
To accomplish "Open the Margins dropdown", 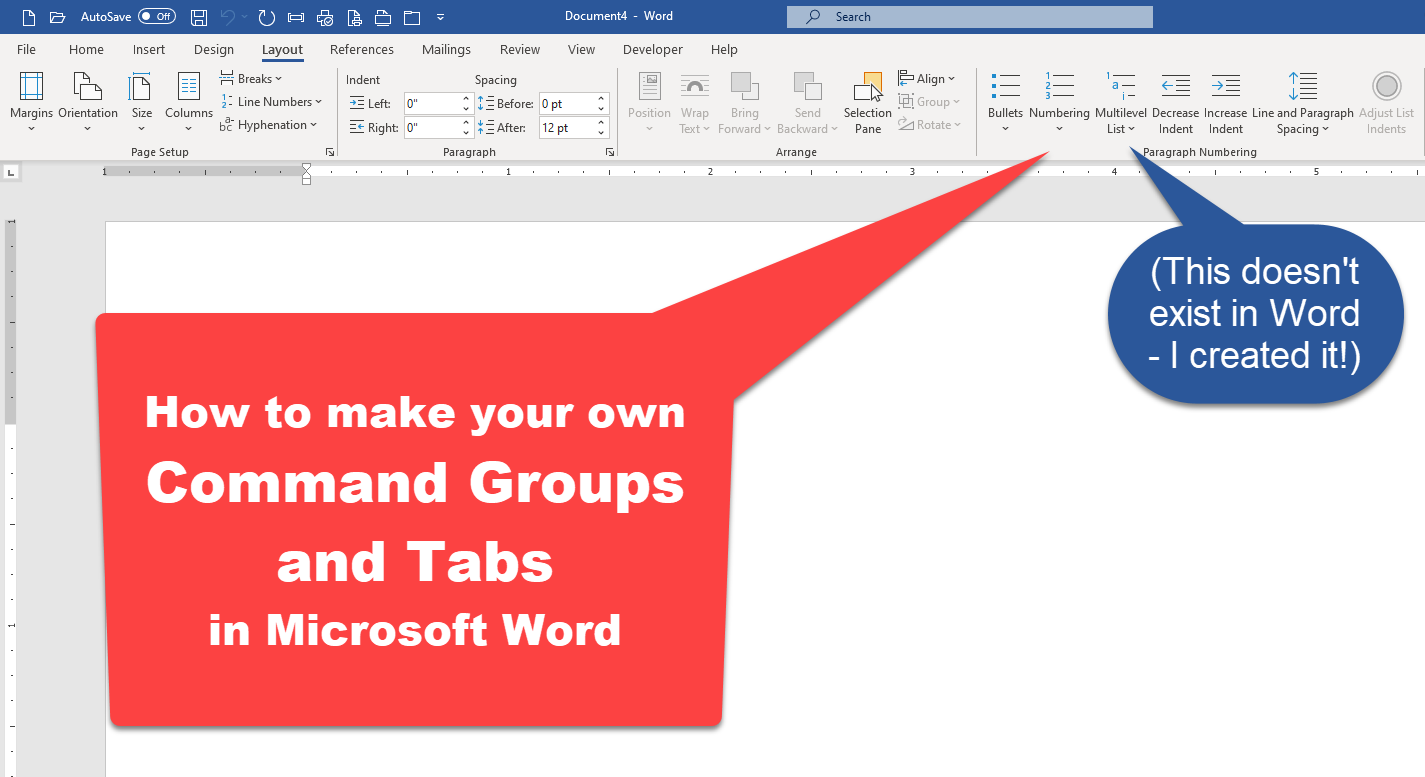I will coord(32,102).
